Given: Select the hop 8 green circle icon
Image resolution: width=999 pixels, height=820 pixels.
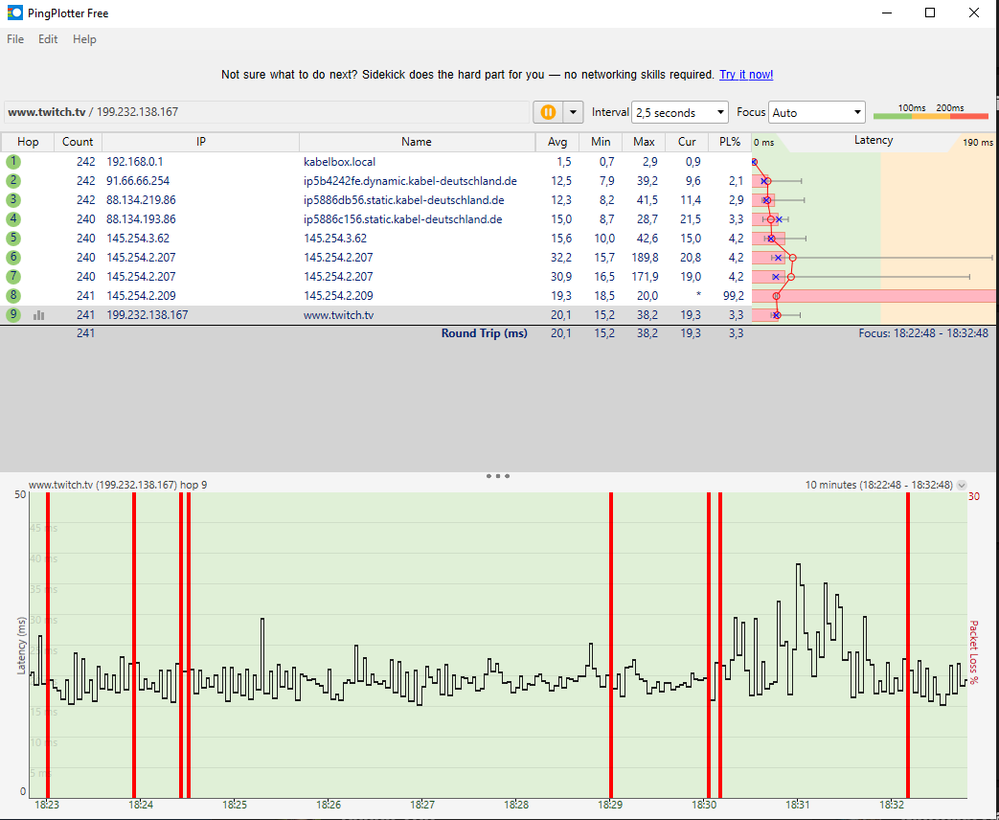Looking at the screenshot, I should 13,295.
